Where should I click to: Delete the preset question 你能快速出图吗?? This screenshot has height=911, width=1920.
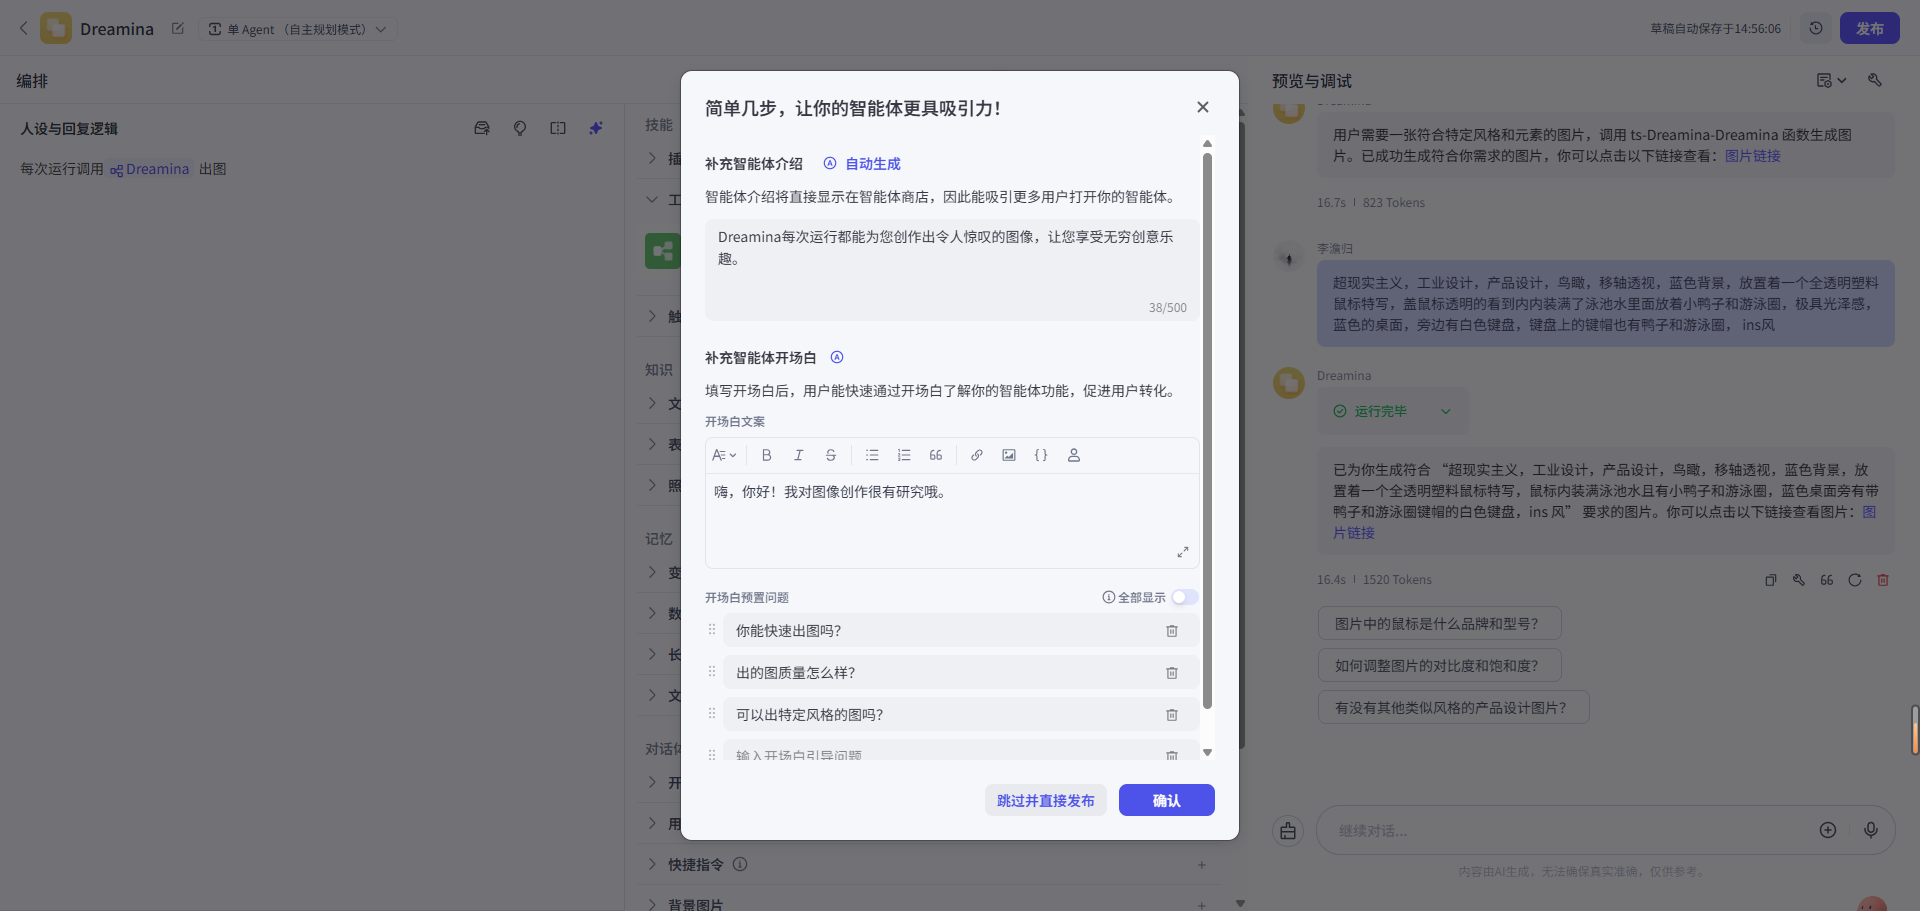click(x=1172, y=631)
